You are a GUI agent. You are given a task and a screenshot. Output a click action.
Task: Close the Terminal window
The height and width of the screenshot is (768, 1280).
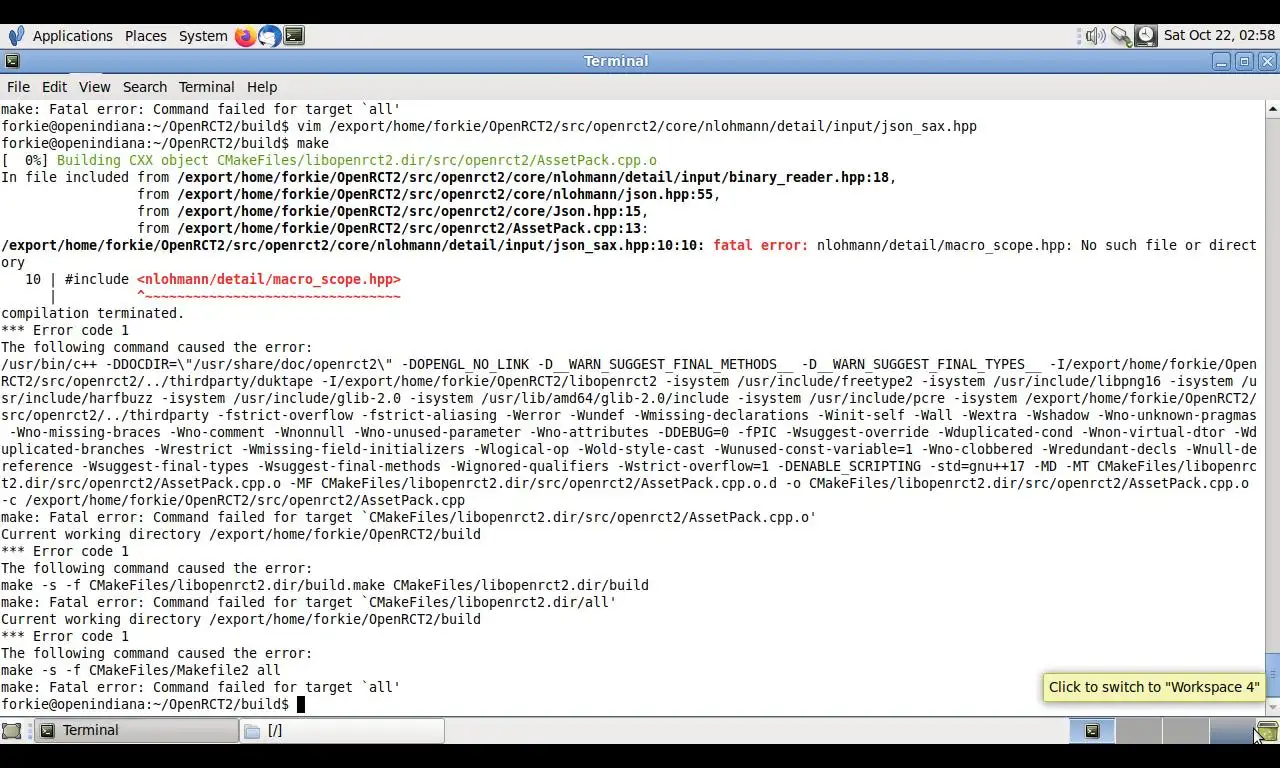[x=1267, y=61]
